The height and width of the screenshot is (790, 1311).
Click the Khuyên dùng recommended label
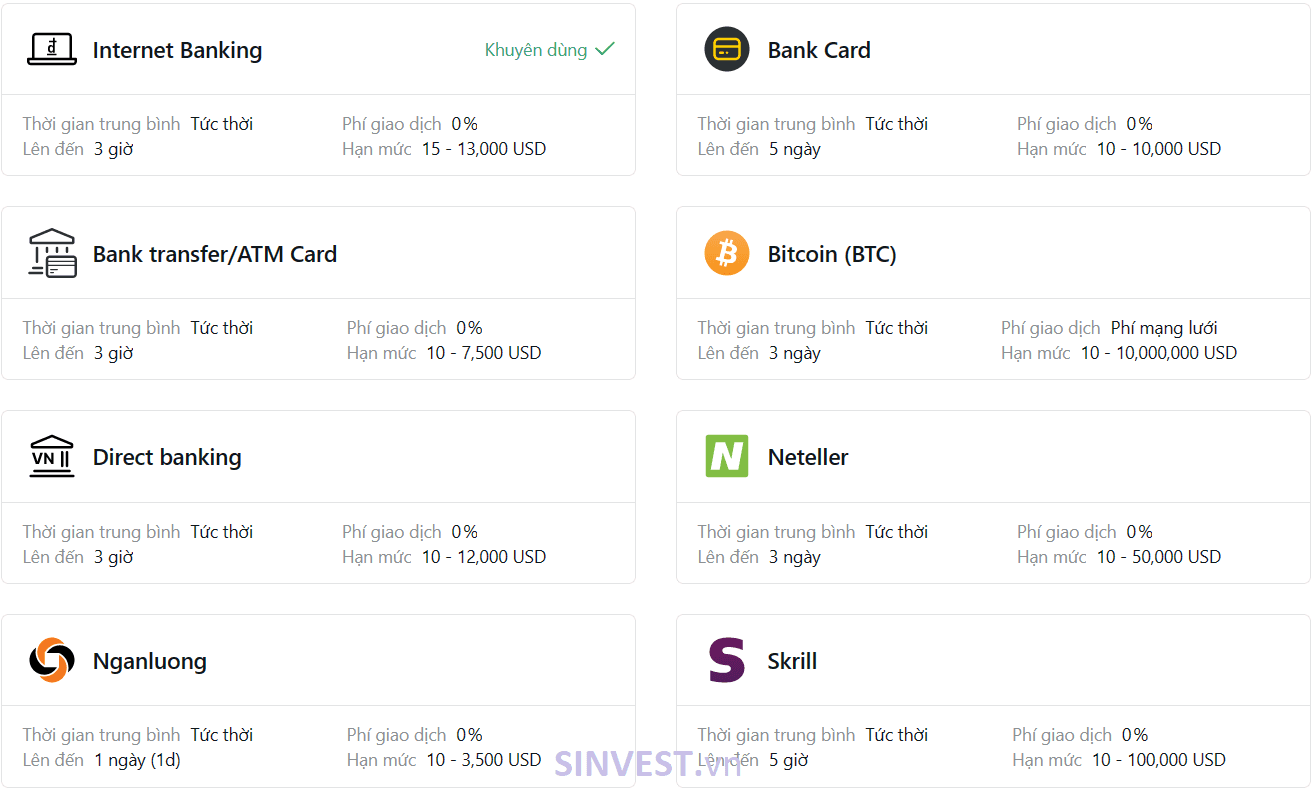[536, 50]
